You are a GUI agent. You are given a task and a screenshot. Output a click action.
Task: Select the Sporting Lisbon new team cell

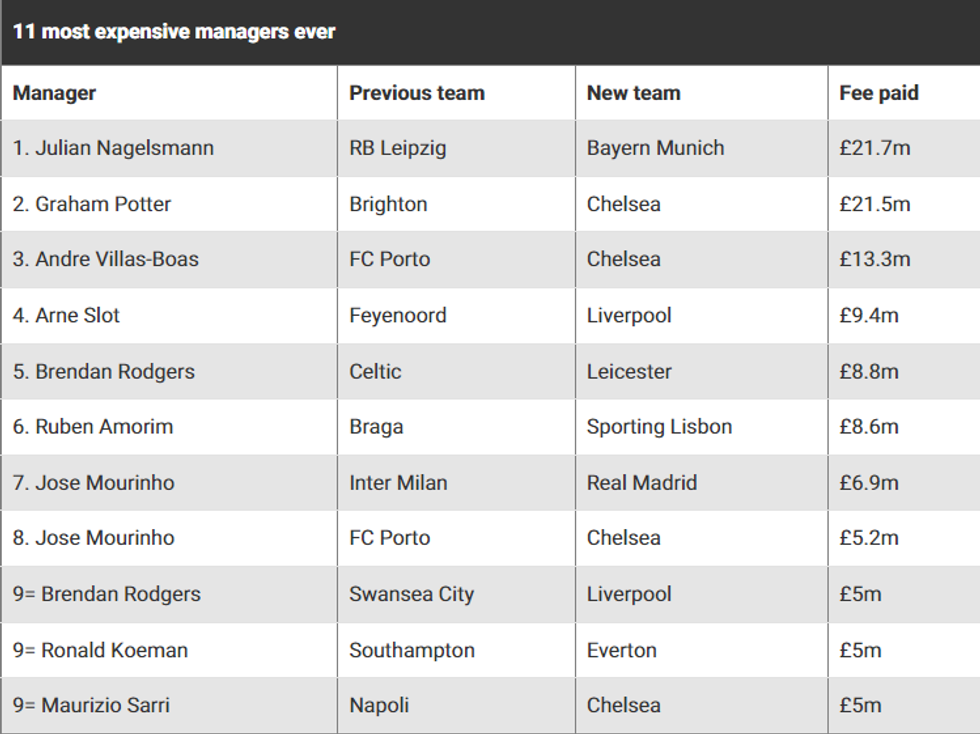pos(659,426)
